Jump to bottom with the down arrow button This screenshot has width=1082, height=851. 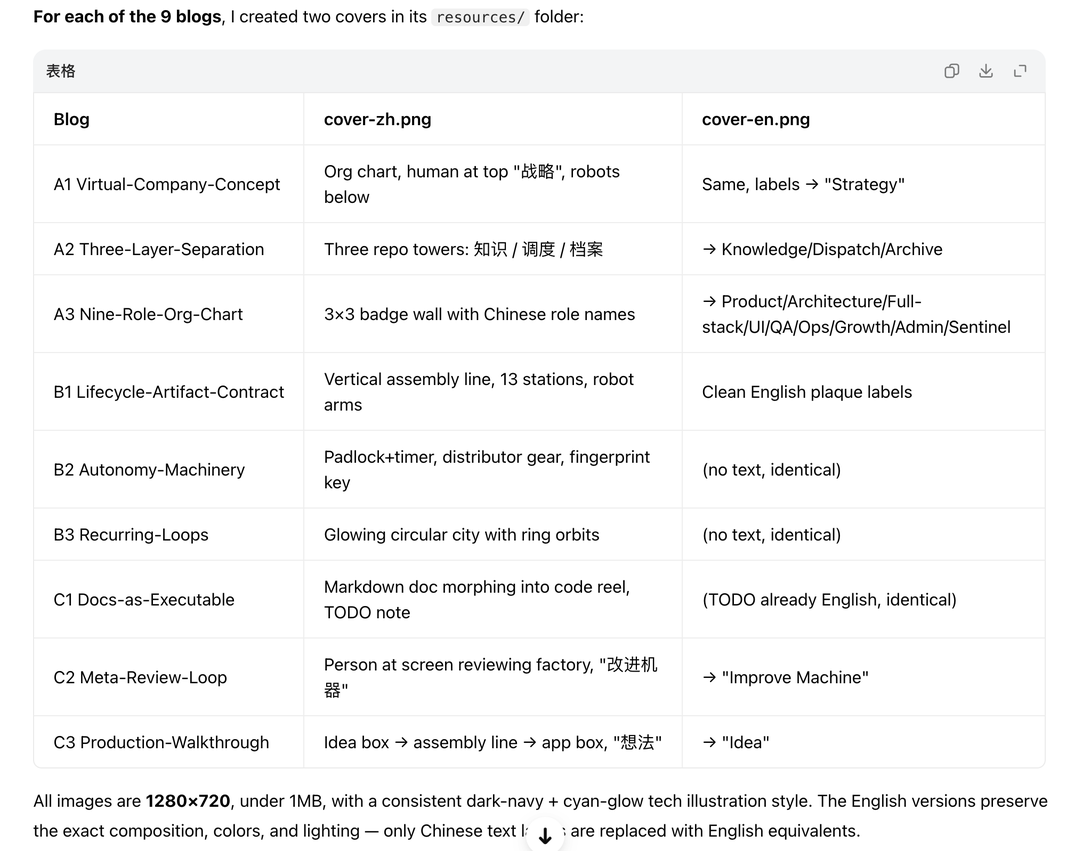(545, 836)
